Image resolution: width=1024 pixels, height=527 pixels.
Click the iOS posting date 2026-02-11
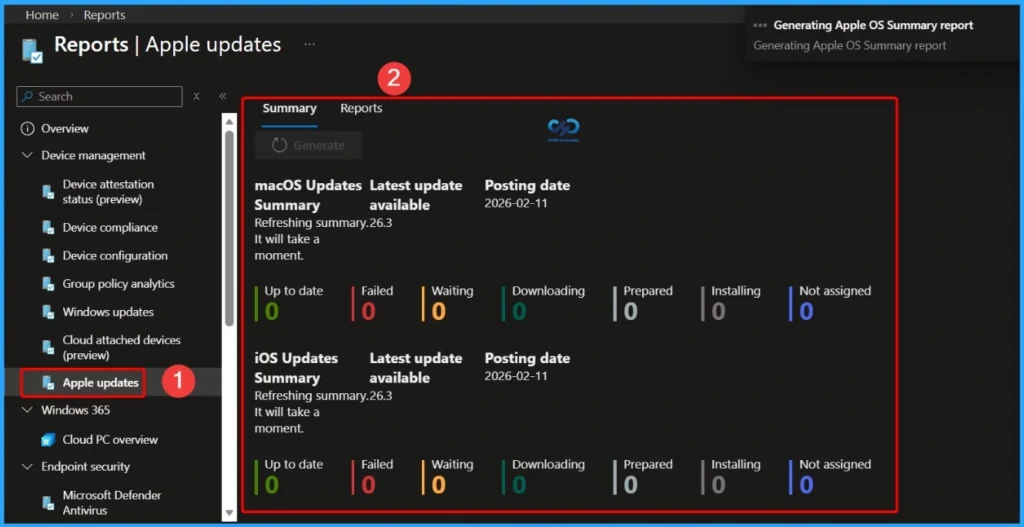pos(516,376)
